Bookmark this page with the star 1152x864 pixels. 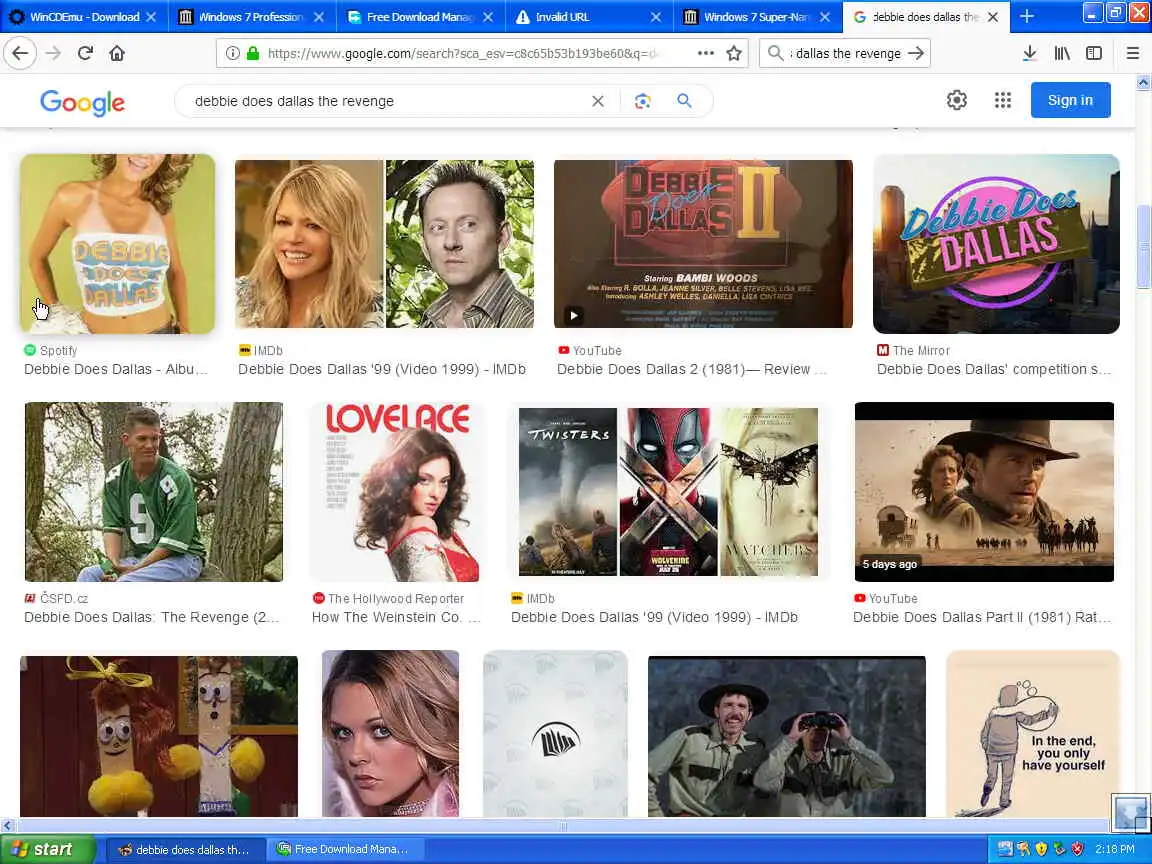[734, 53]
